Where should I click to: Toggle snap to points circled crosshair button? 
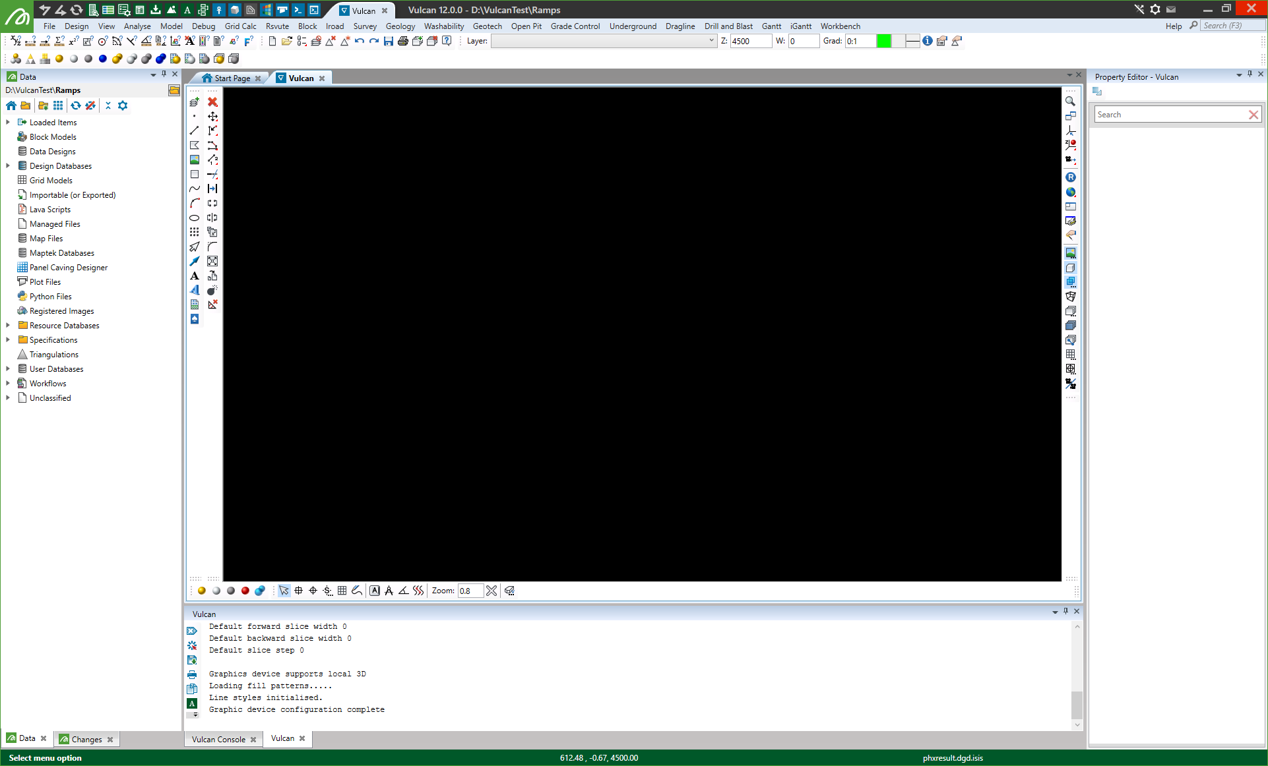313,591
